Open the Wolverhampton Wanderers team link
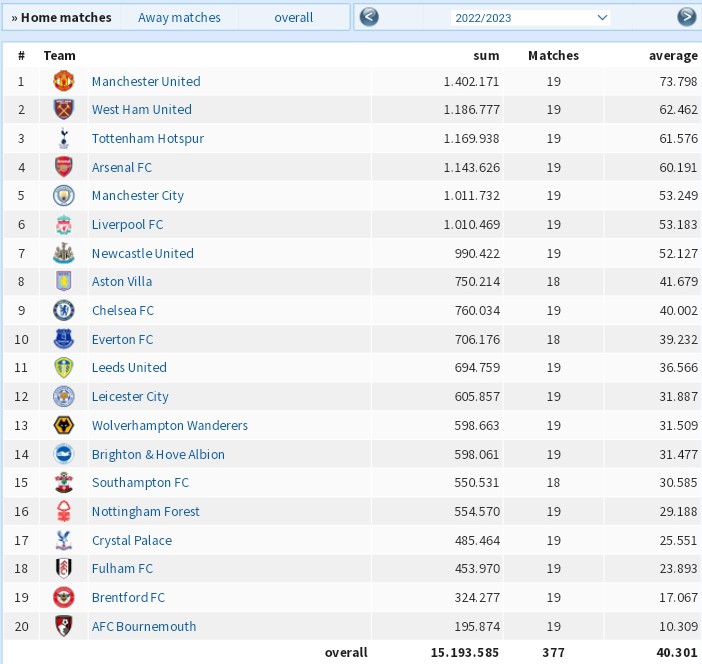This screenshot has height=664, width=702. 170,425
